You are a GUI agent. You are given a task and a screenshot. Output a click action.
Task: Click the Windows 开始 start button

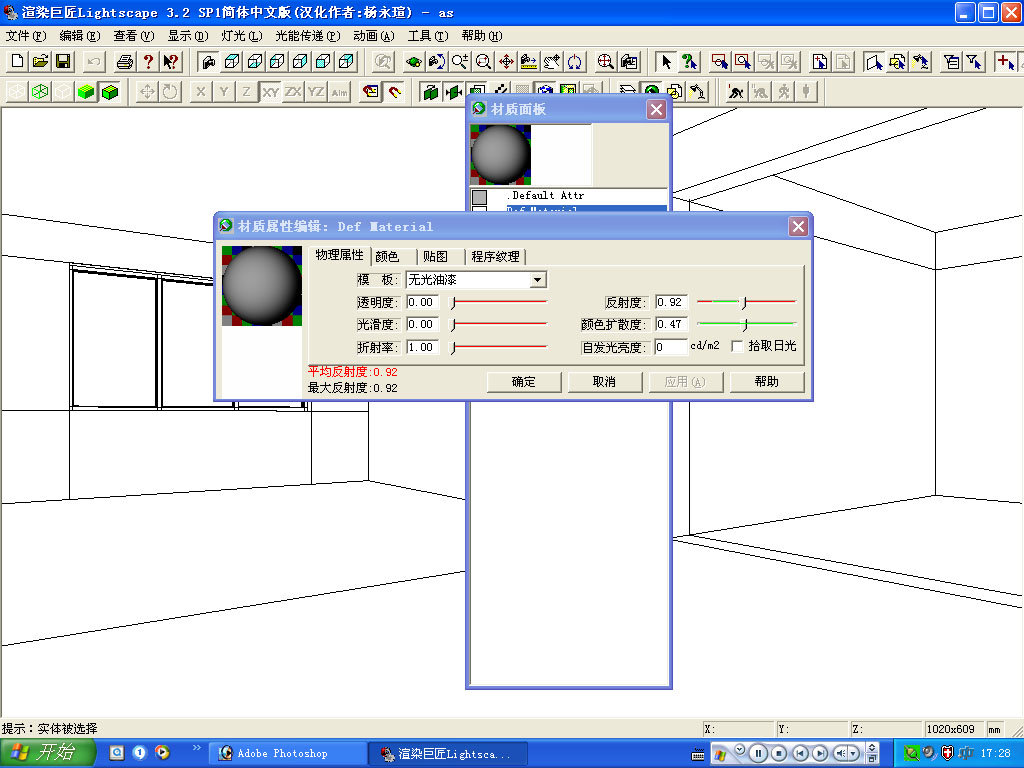tap(47, 753)
